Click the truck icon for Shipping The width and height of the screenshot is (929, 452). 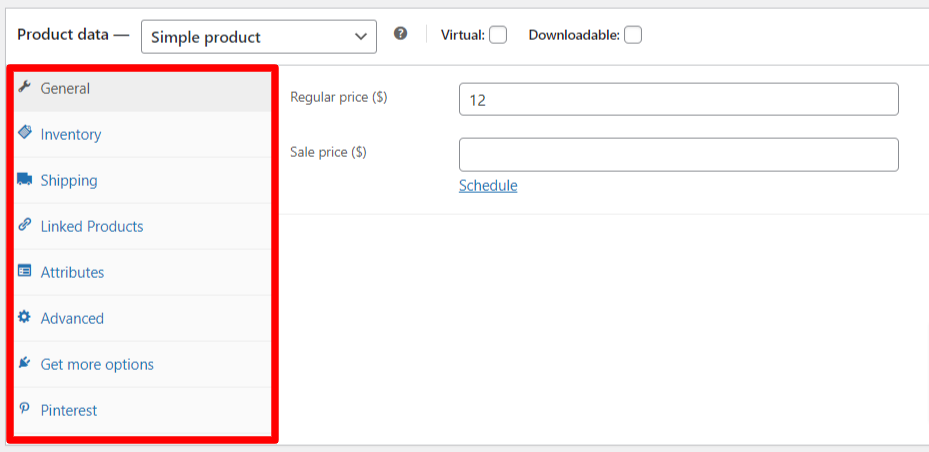point(25,180)
